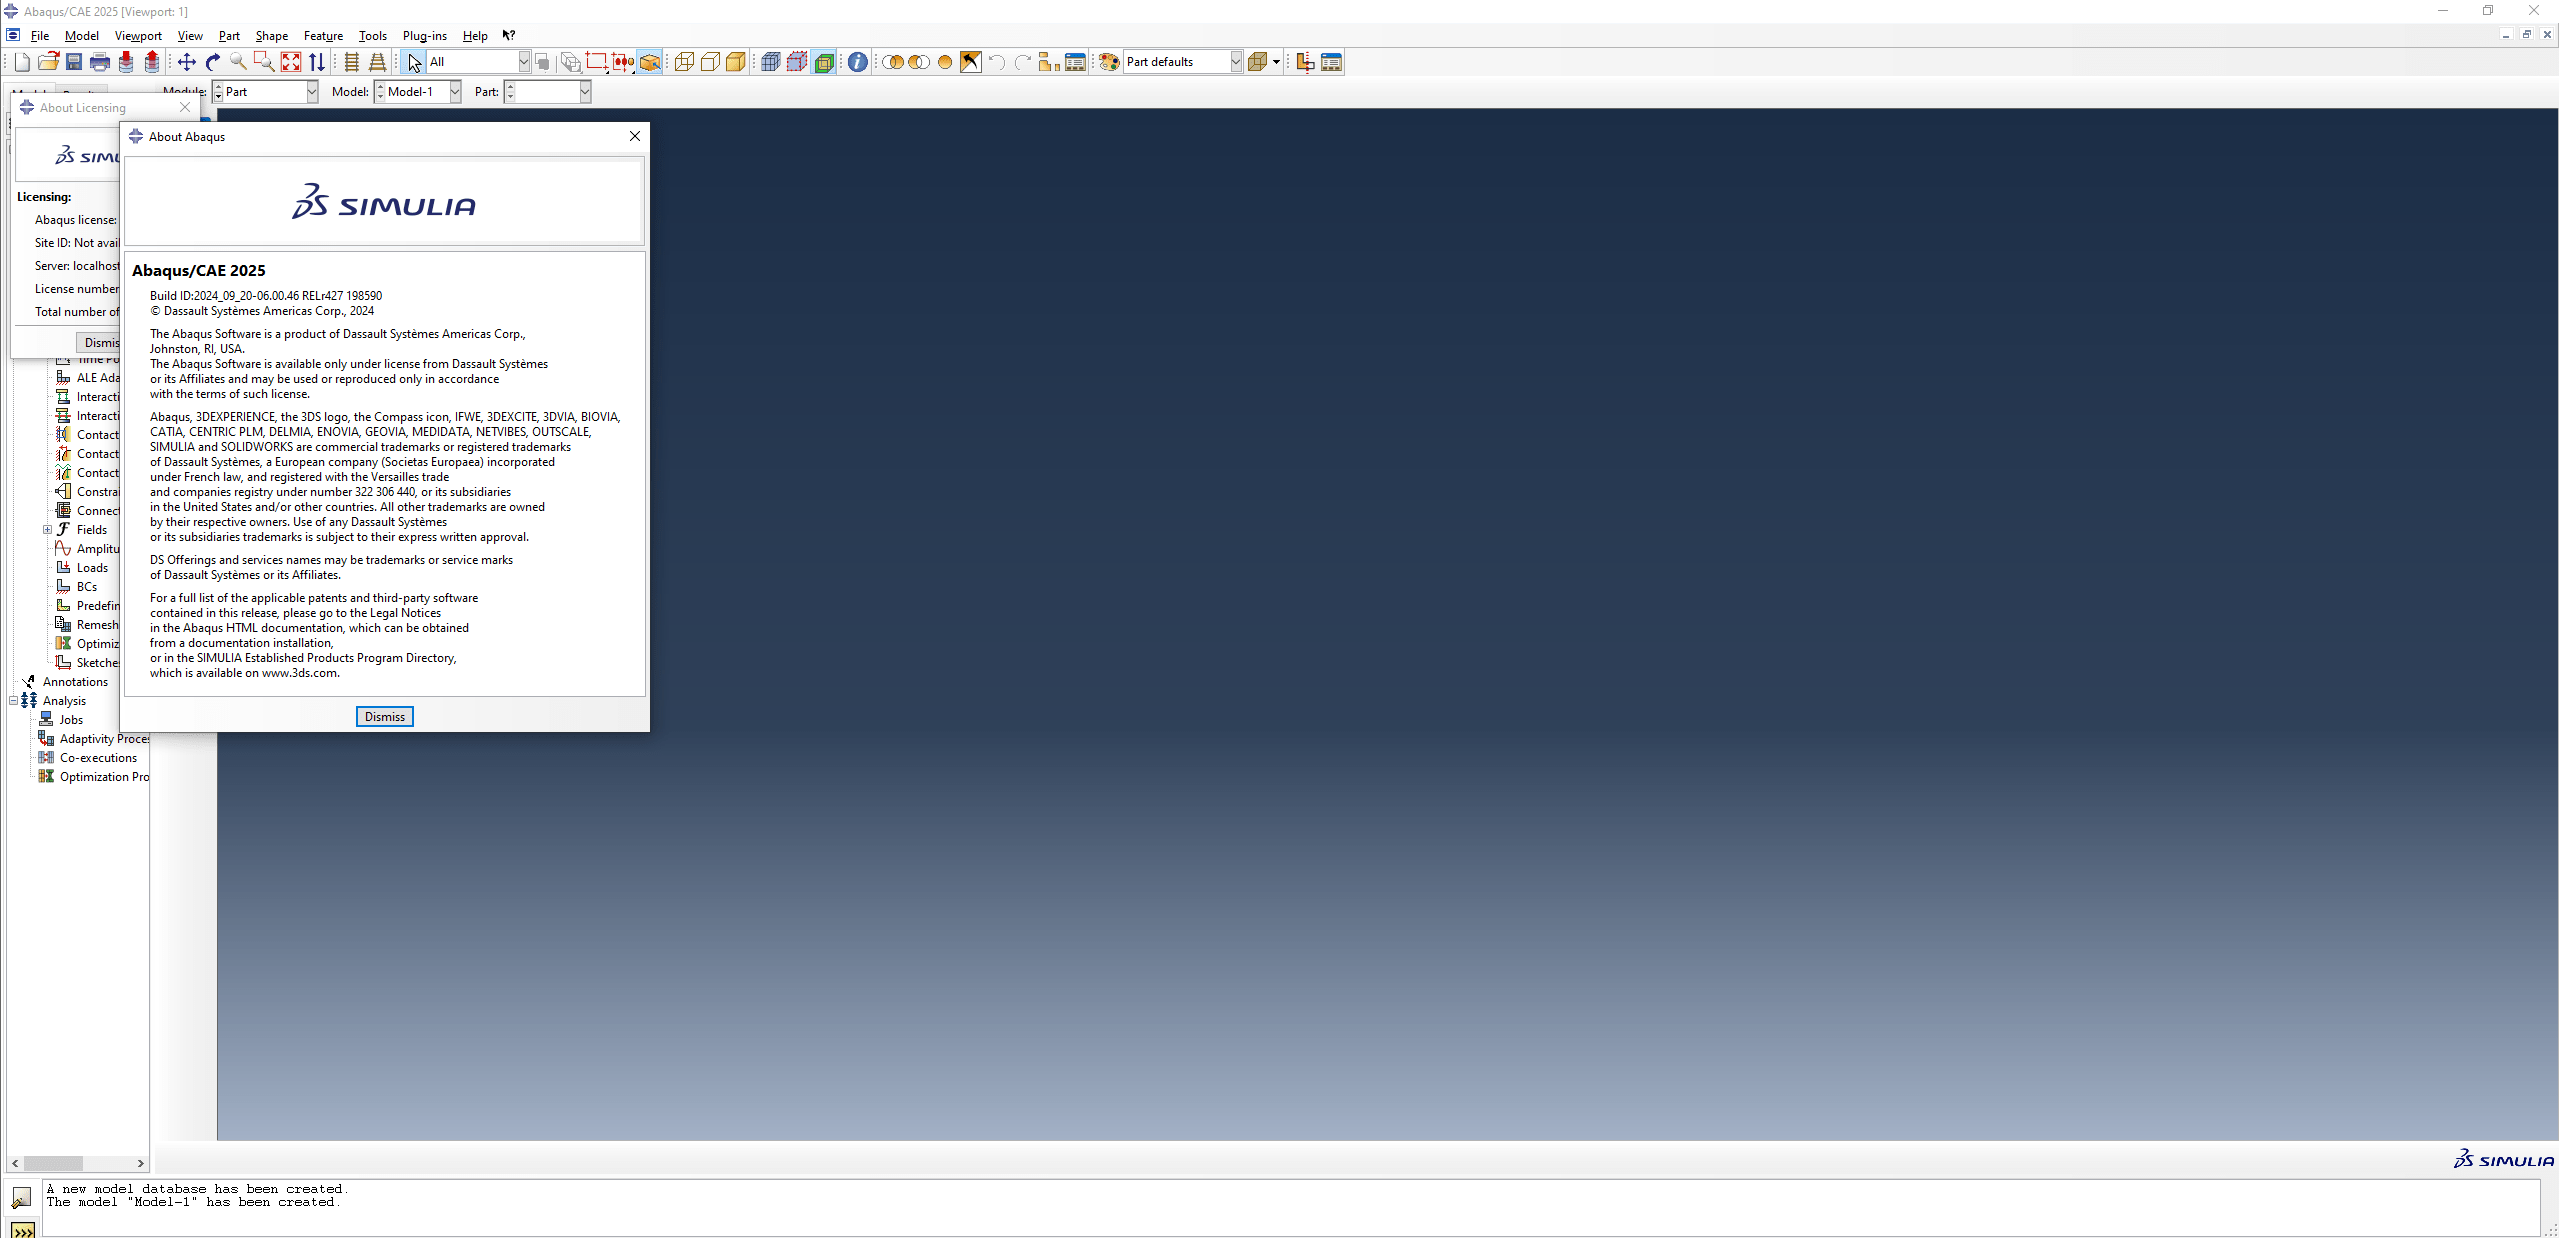
Task: Switch to shaded render style
Action: coord(736,62)
